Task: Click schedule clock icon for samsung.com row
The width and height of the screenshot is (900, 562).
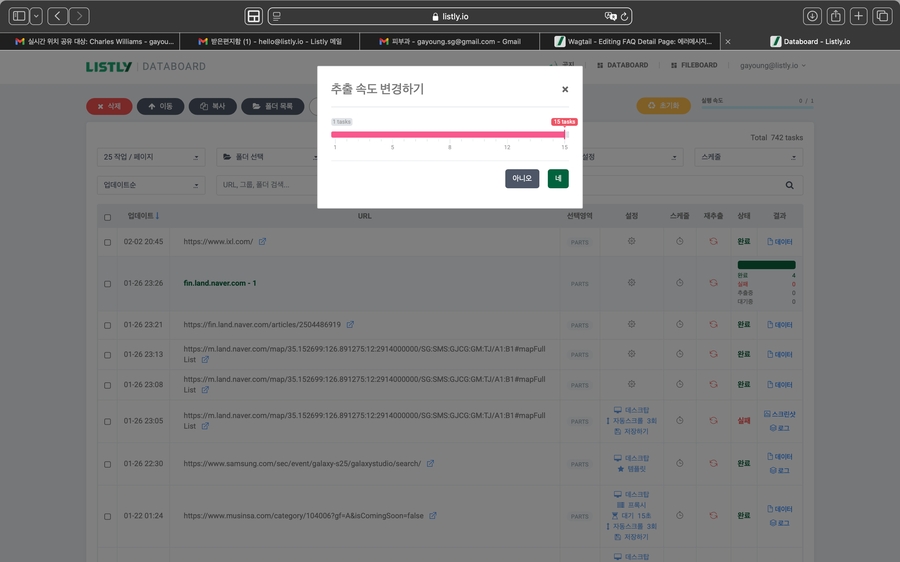Action: pos(680,463)
